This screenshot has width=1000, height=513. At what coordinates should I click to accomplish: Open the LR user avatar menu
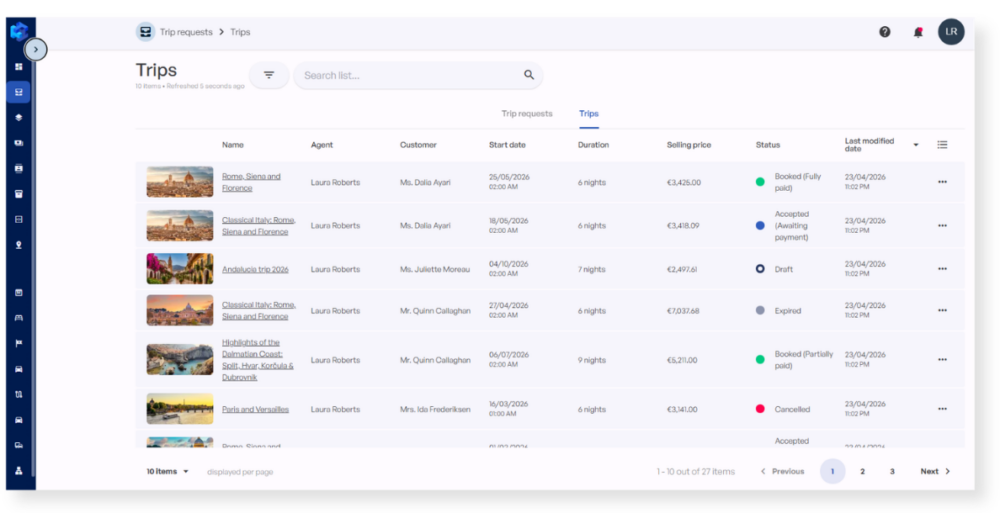(x=951, y=31)
